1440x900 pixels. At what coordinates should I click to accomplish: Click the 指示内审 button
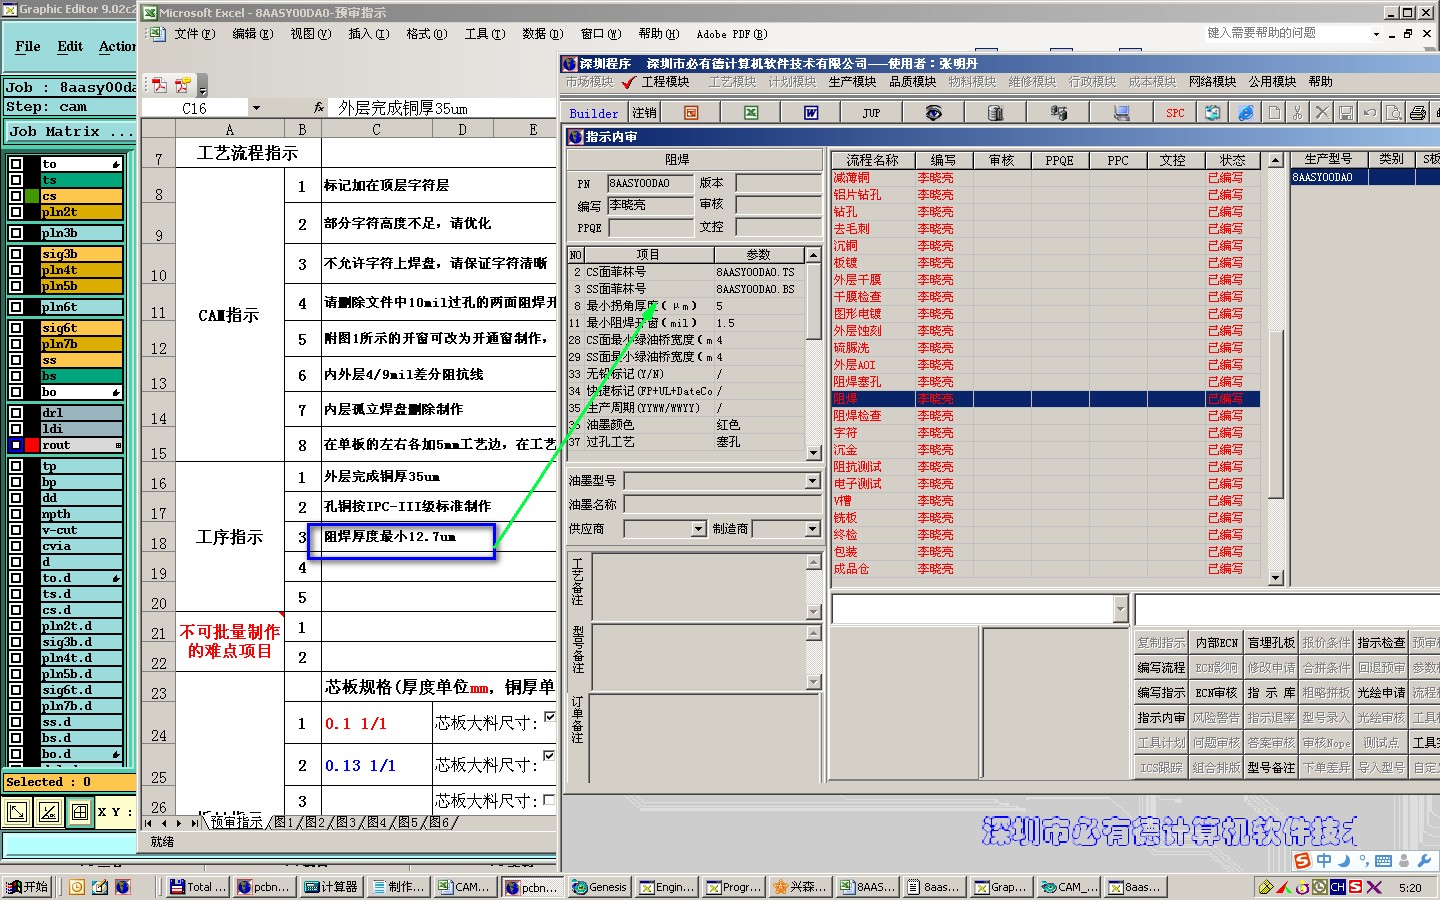pyautogui.click(x=1161, y=718)
